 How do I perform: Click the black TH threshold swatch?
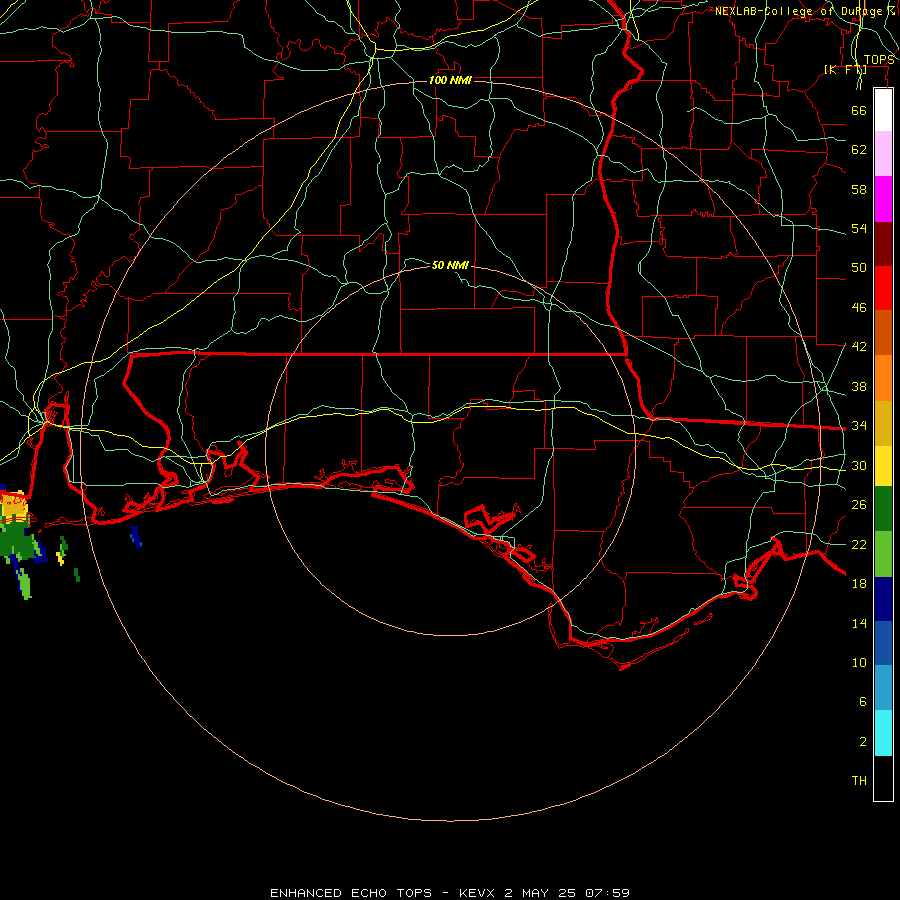[x=883, y=778]
